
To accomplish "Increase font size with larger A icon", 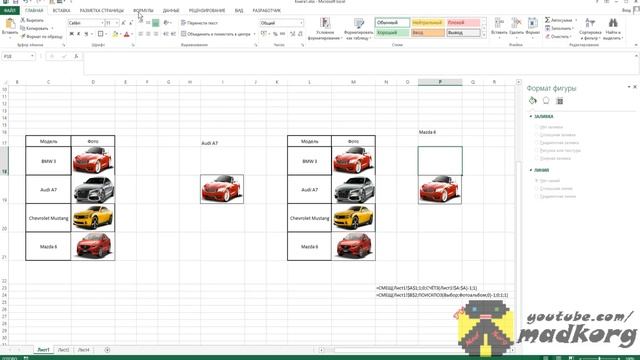I will point(124,23).
